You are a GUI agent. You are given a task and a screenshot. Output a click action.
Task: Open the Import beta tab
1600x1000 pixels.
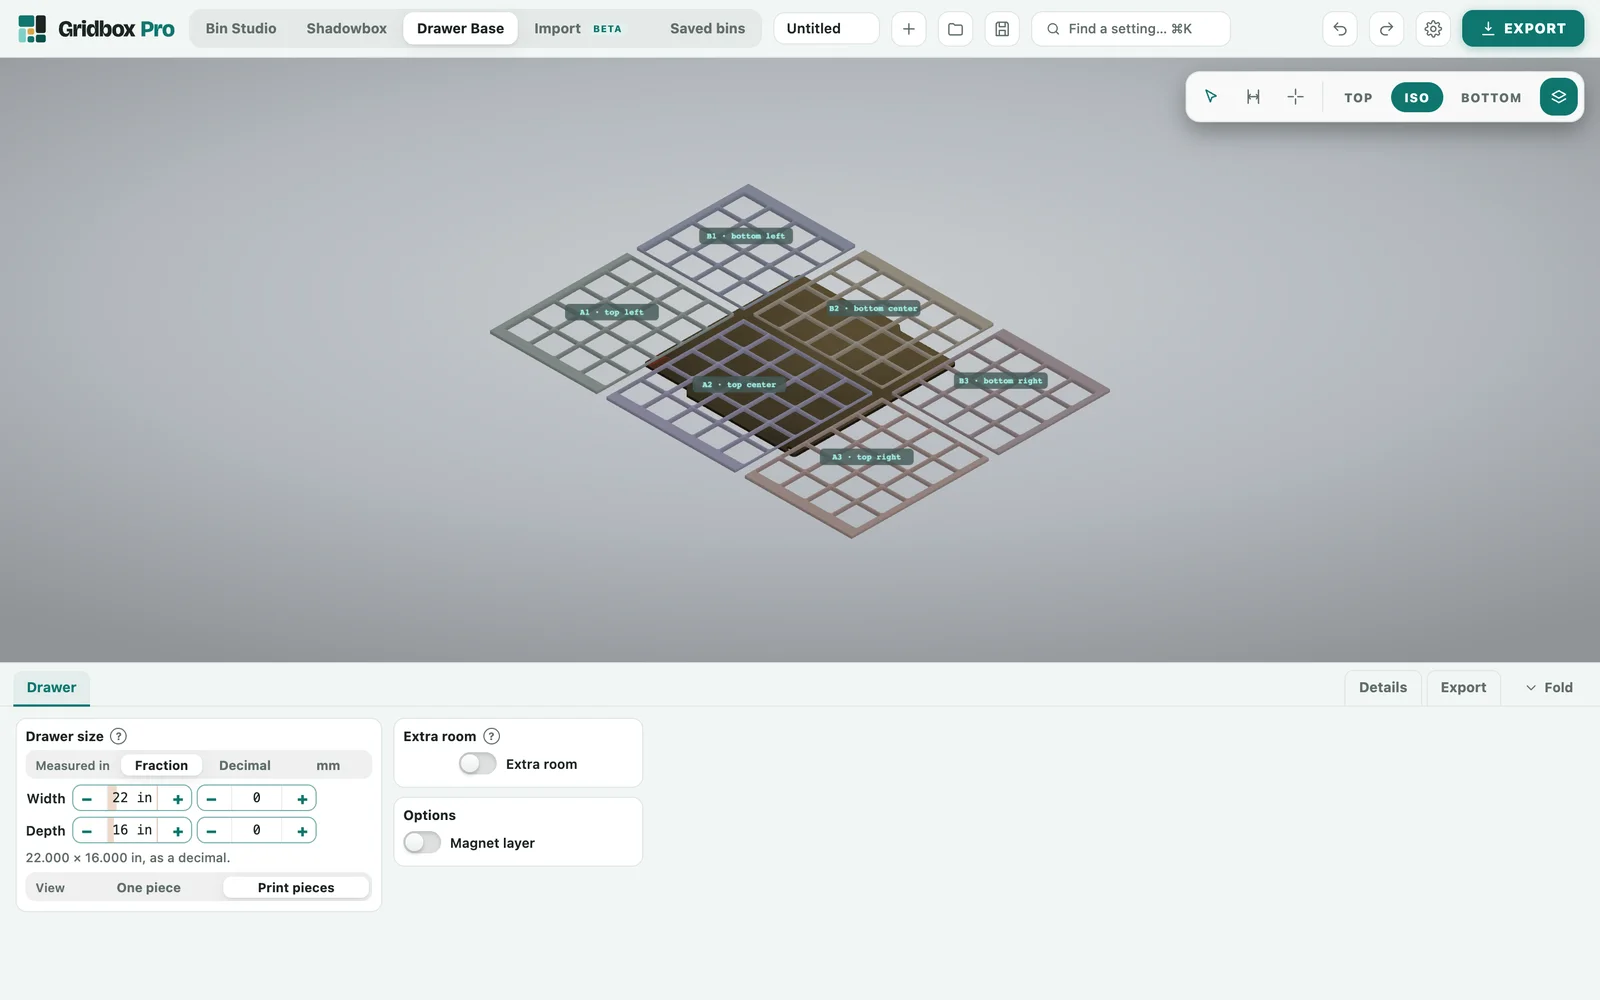577,29
